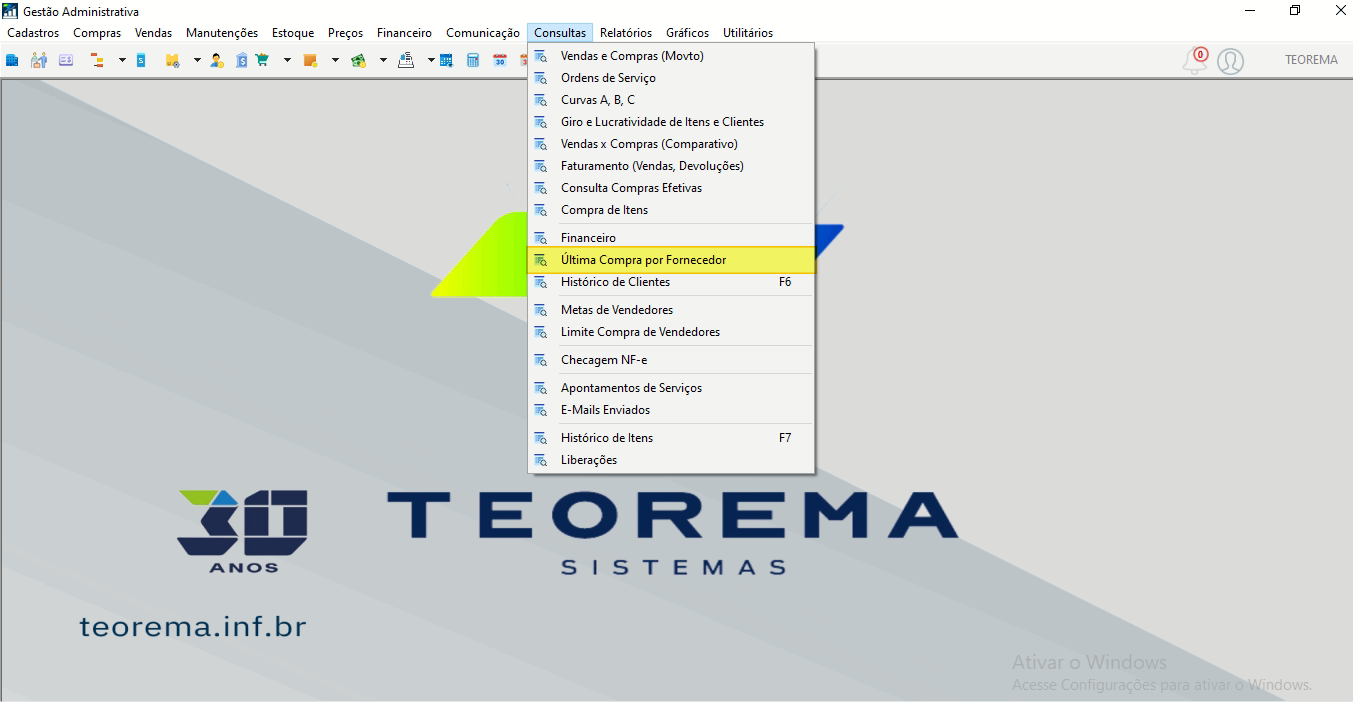The width and height of the screenshot is (1353, 702).
Task: Expand dropdown arrow beside cash register icon
Action: [431, 60]
